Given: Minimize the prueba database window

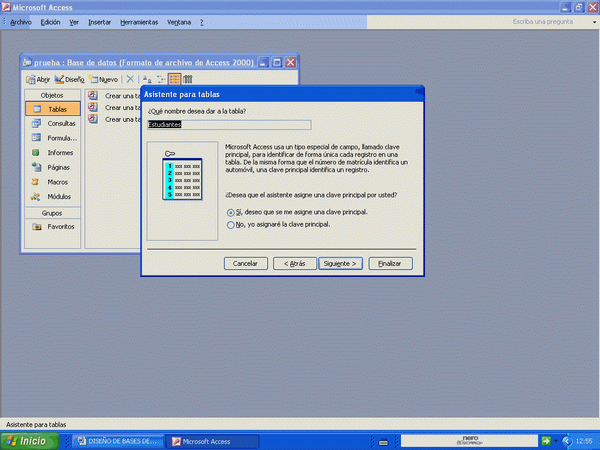Looking at the screenshot, I should pos(263,62).
